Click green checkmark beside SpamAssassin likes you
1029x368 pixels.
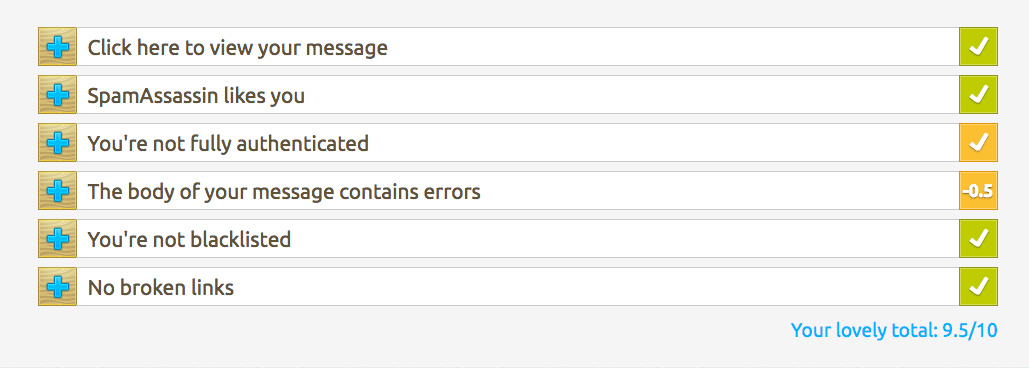[978, 94]
